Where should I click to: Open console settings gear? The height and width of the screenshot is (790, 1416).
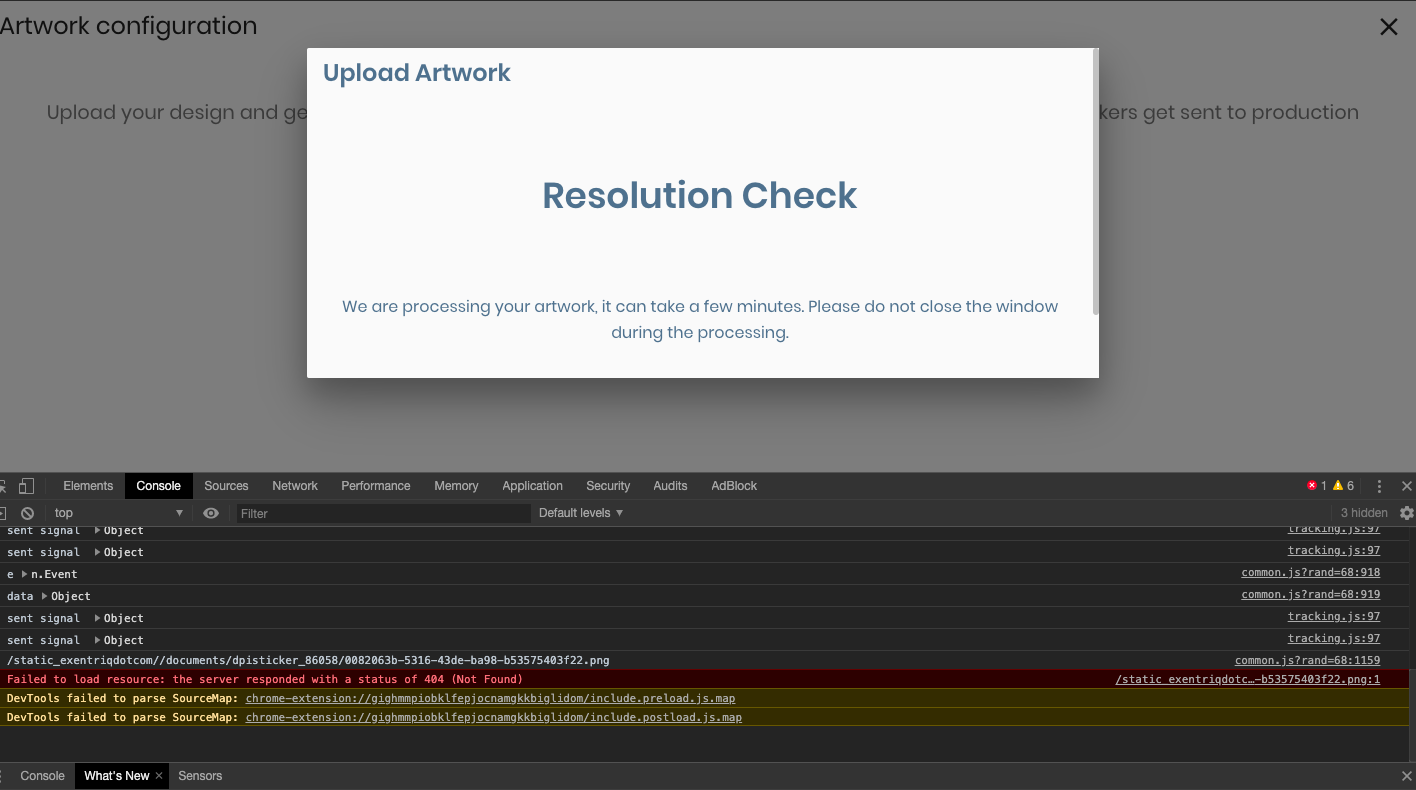[1406, 513]
